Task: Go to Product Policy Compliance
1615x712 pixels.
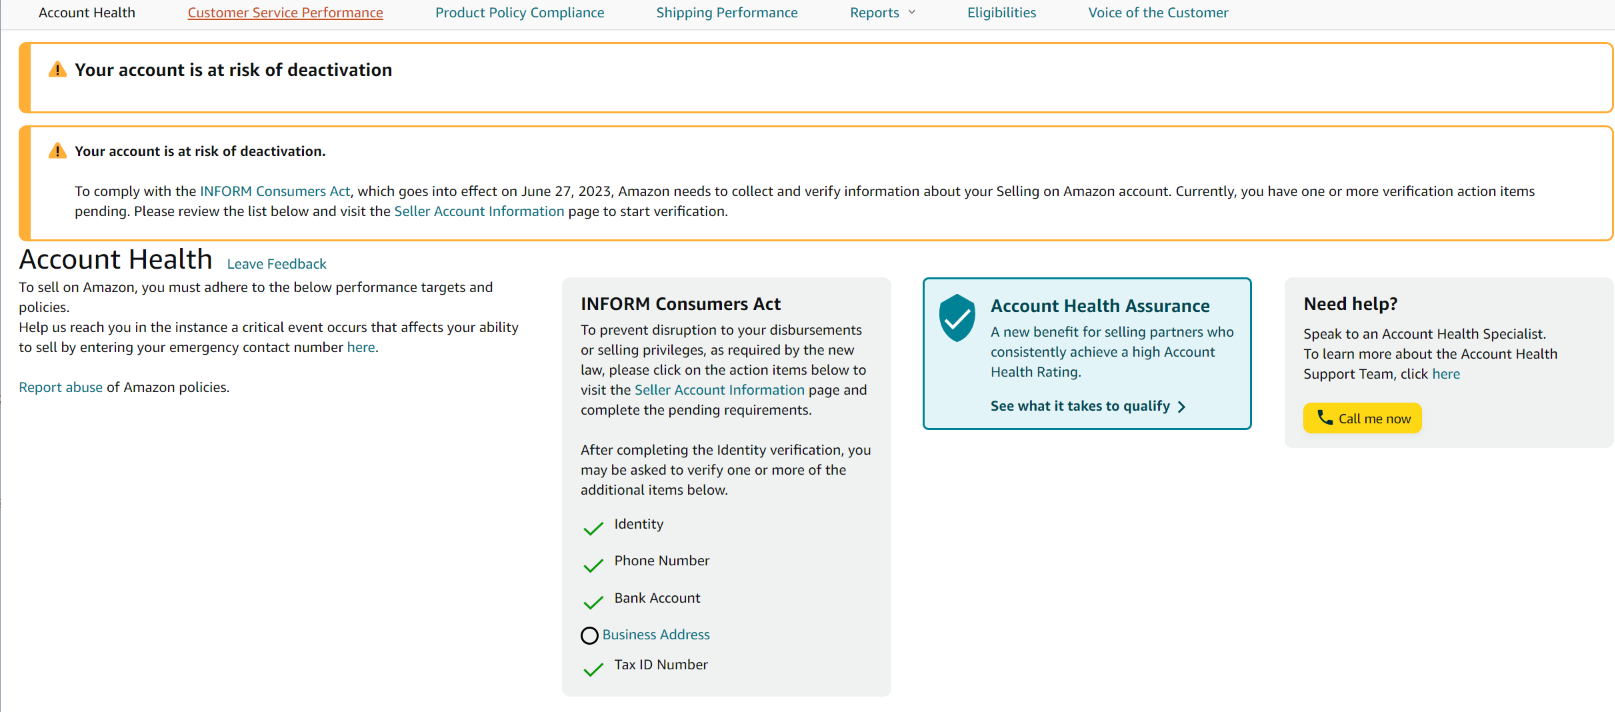Action: click(x=520, y=13)
